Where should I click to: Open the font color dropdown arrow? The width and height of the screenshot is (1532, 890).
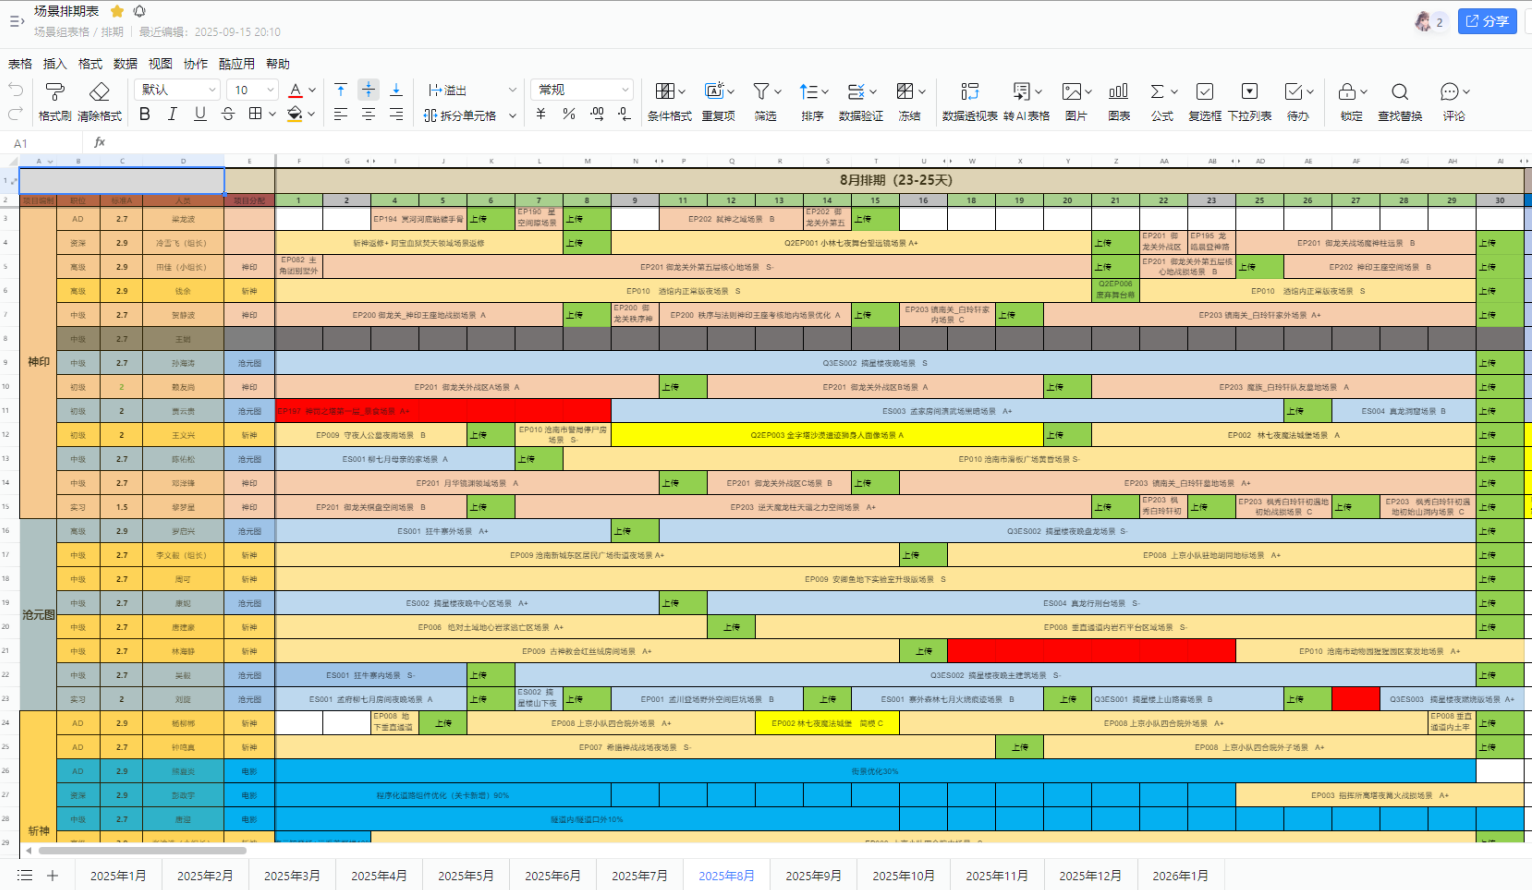(x=312, y=90)
